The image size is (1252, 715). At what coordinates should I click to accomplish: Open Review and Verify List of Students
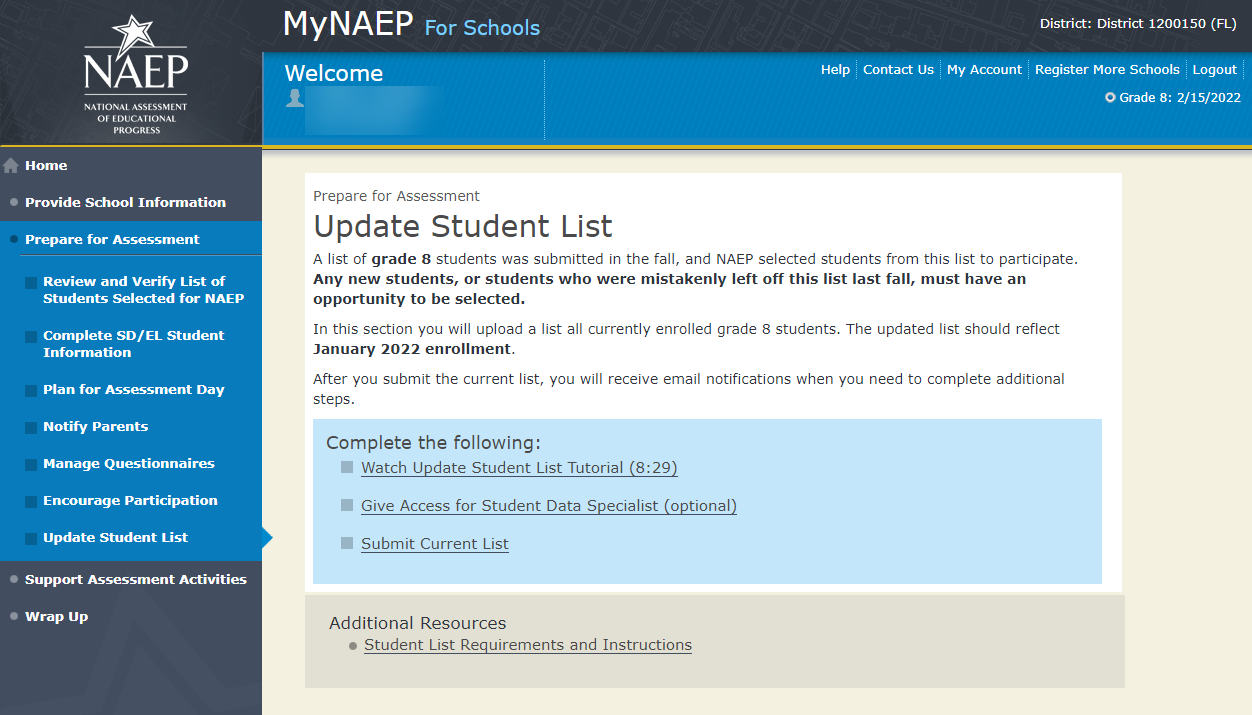click(x=143, y=290)
